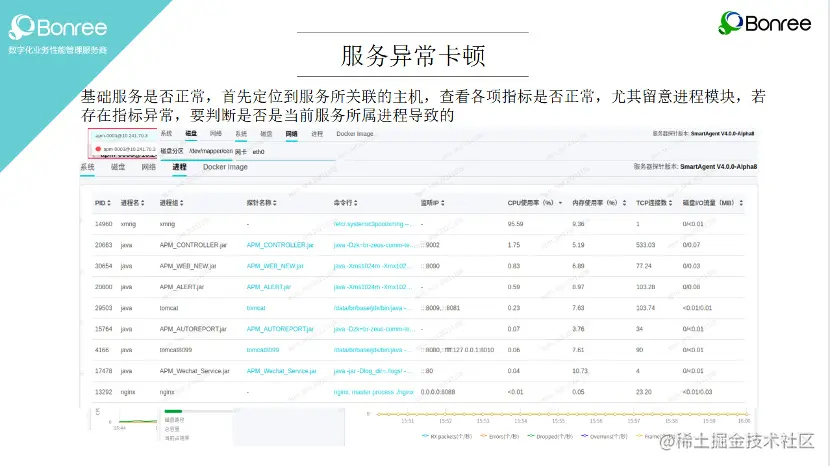
Task: Click TCP connections value 533.03
Action: click(645, 245)
